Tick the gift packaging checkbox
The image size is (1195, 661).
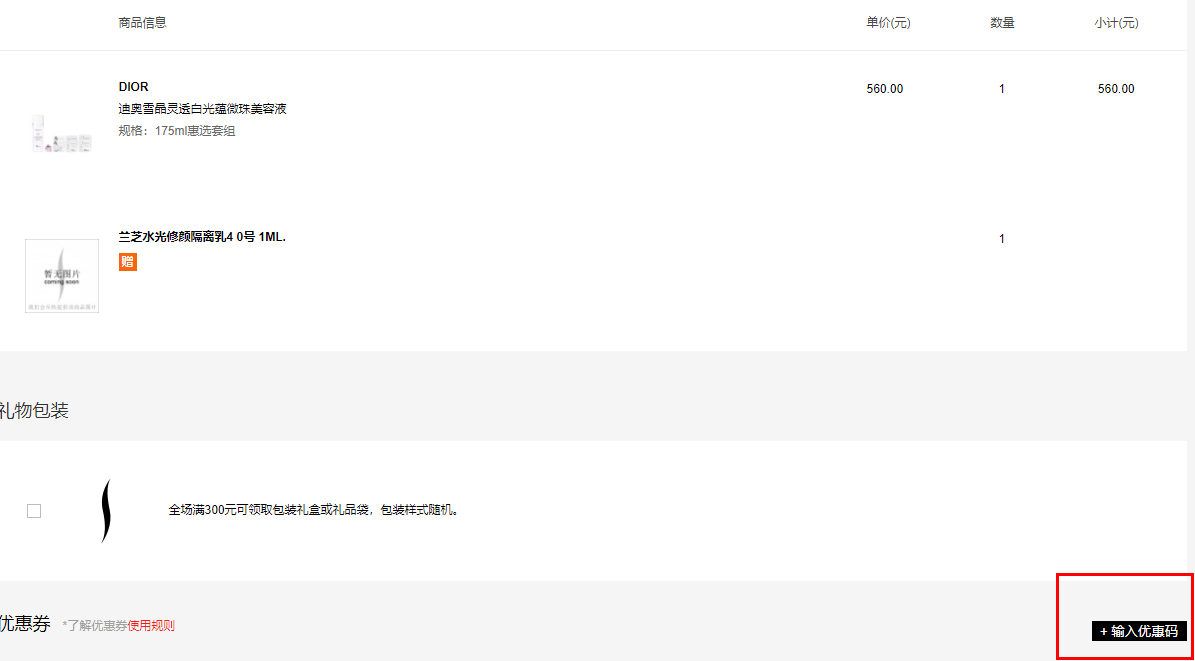(34, 511)
